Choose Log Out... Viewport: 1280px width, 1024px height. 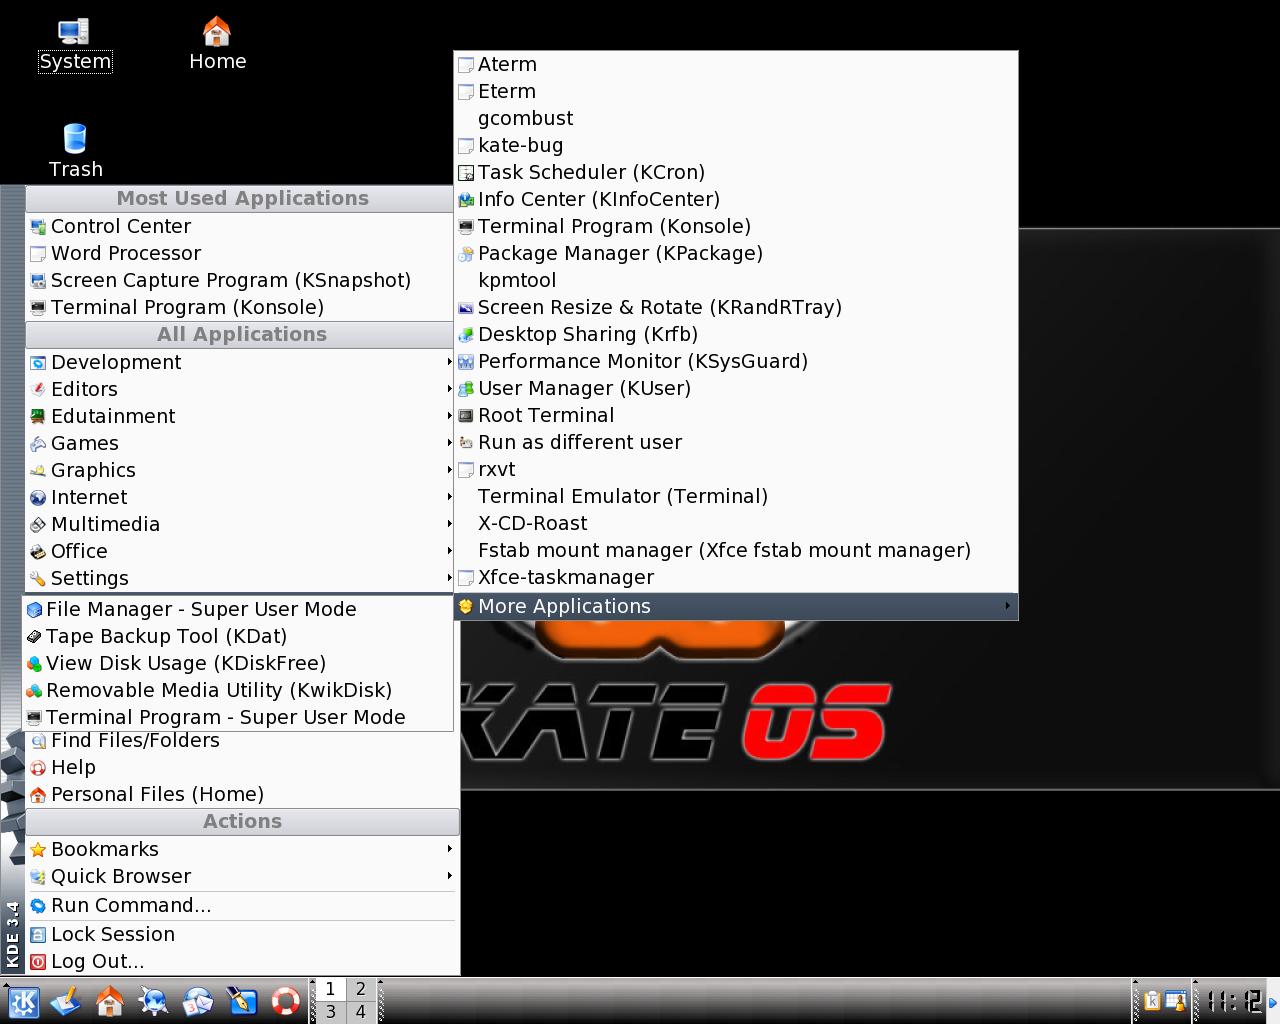pyautogui.click(x=242, y=962)
